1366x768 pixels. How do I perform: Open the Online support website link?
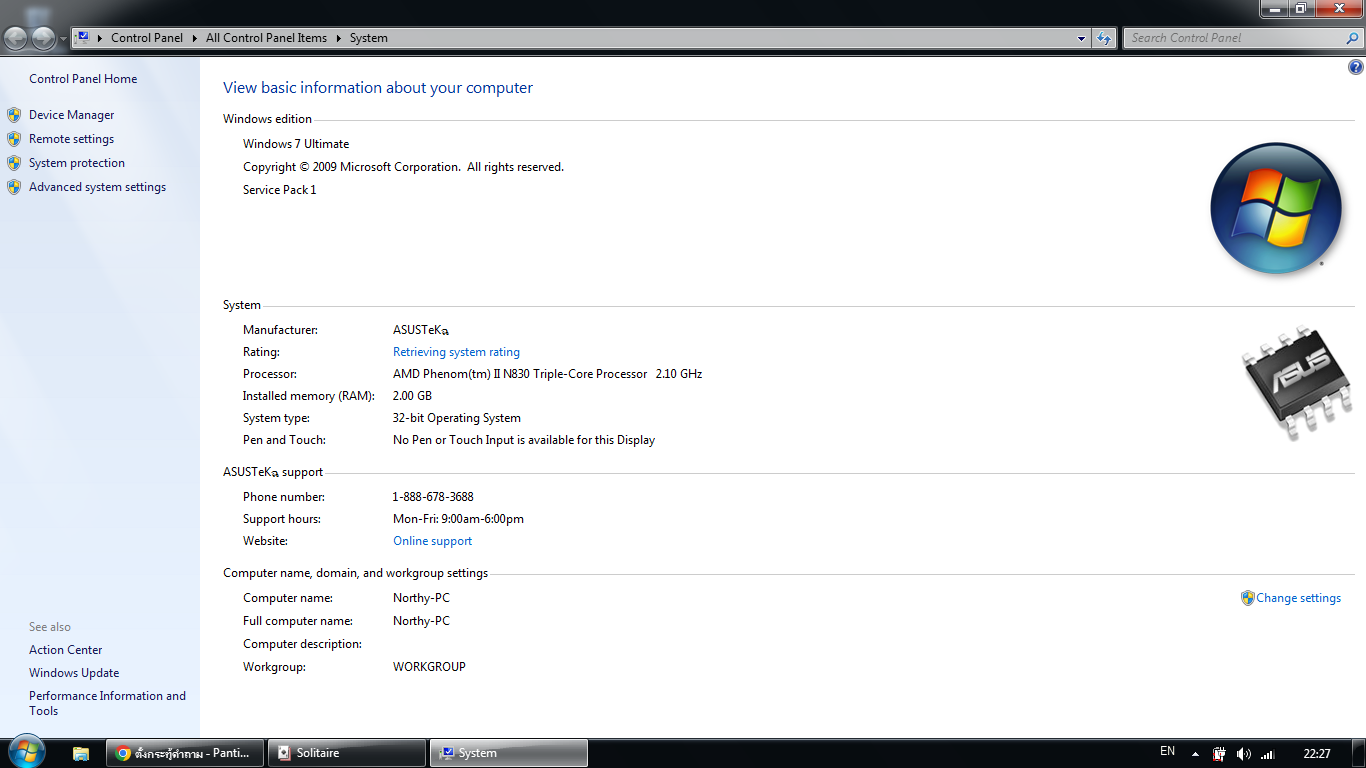point(432,541)
